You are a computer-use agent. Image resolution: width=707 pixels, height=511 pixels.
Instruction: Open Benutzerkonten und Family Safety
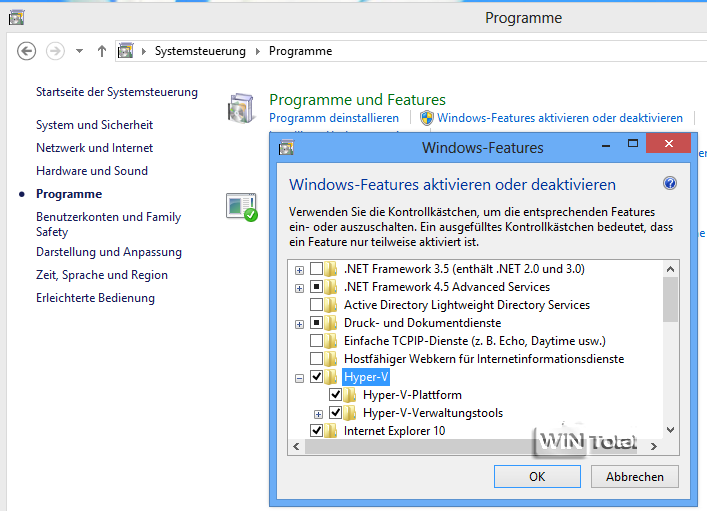pos(108,224)
